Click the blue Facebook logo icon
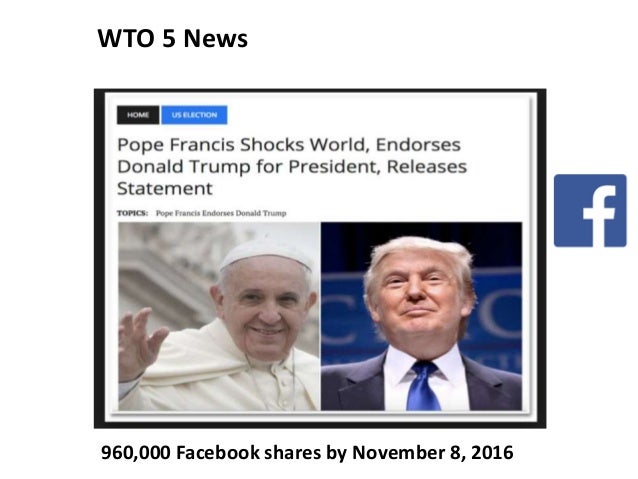638x479 pixels. coord(590,210)
